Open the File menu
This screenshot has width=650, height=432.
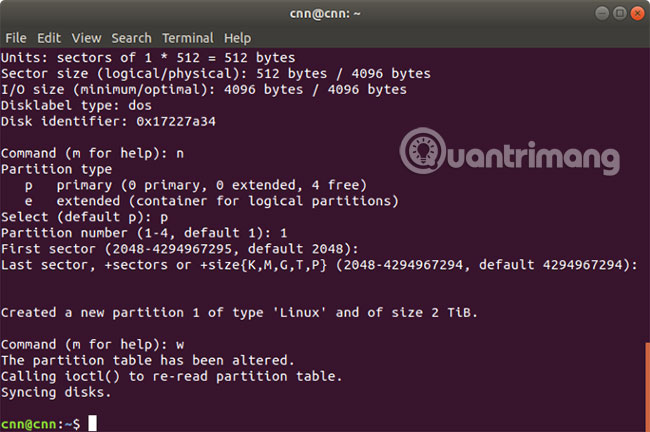pyautogui.click(x=16, y=38)
